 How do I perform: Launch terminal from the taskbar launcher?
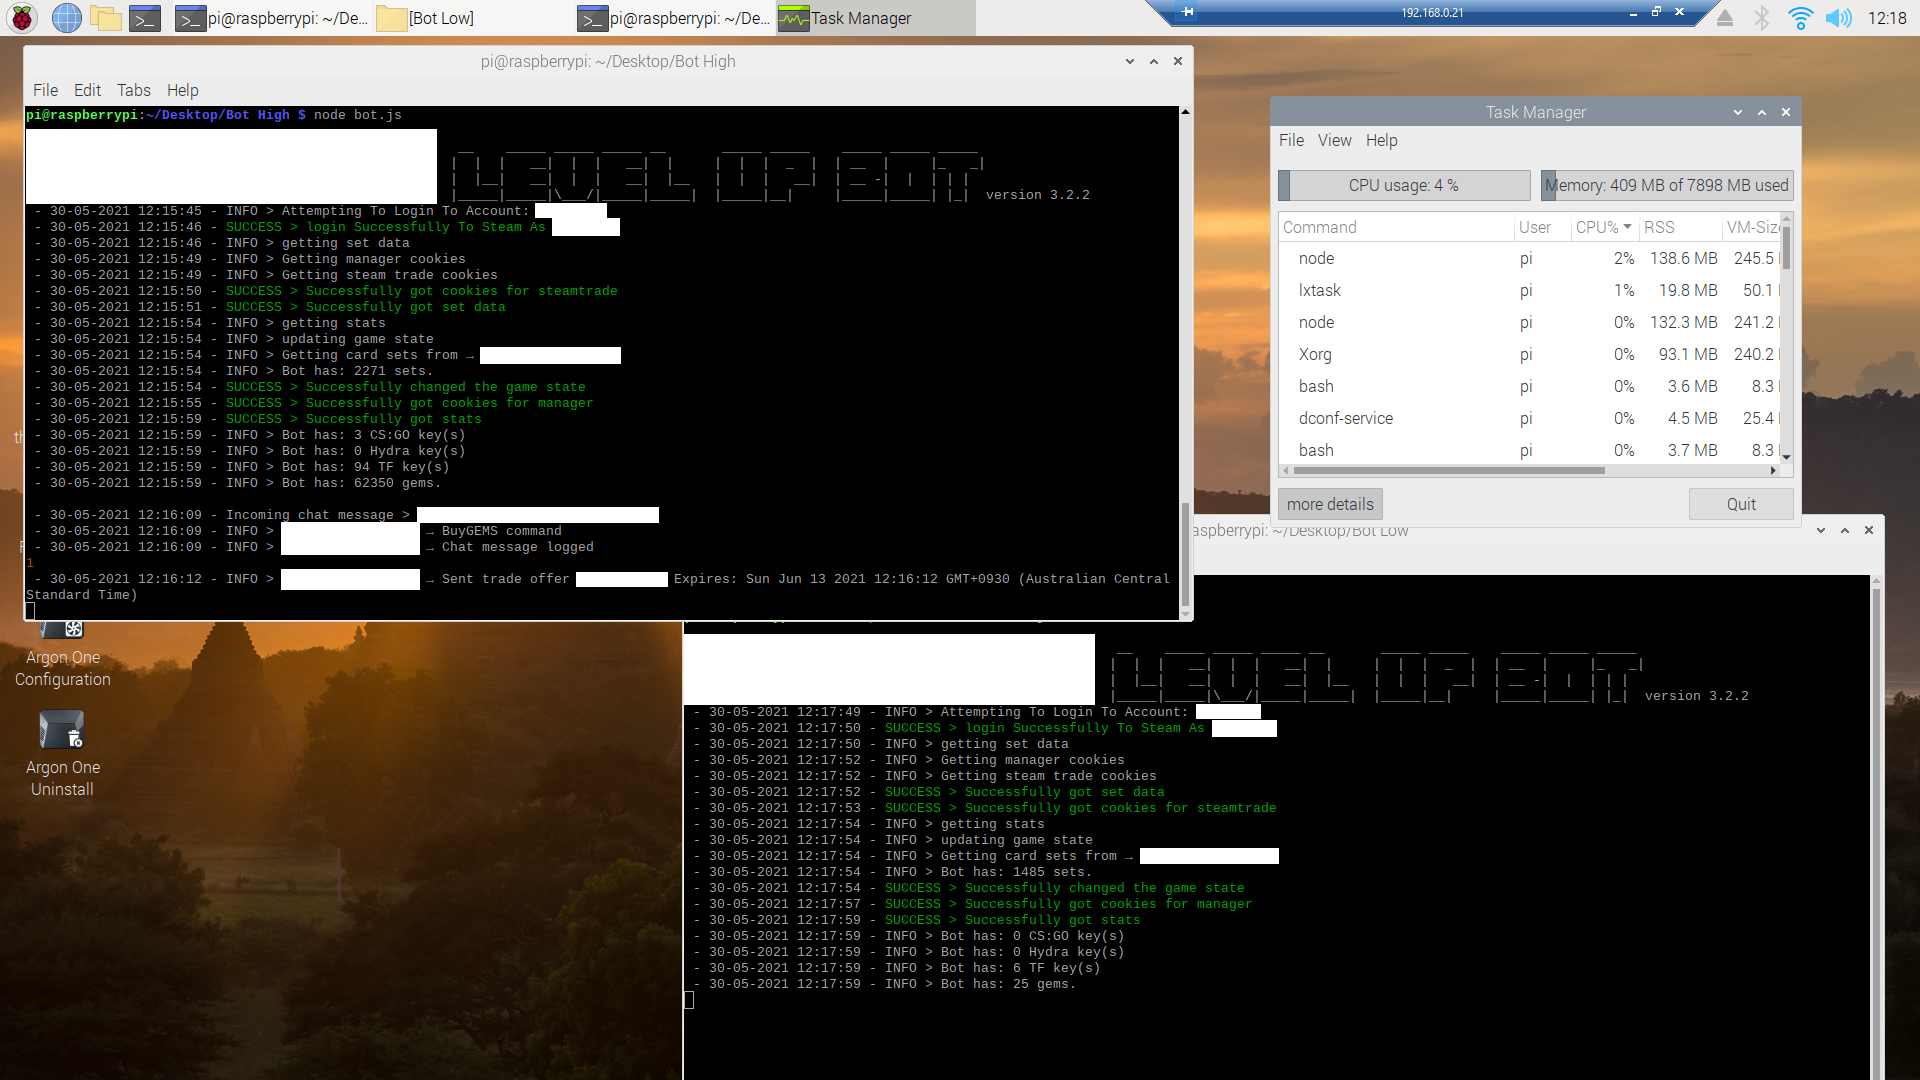145,18
